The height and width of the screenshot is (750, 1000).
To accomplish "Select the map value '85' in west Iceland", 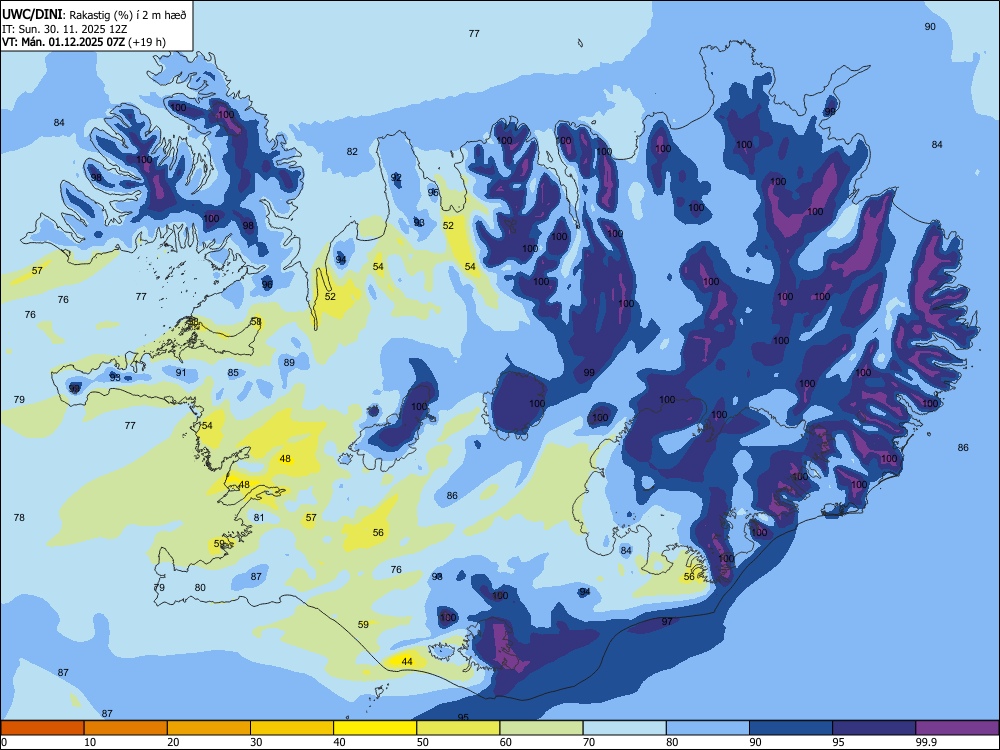I will point(233,372).
